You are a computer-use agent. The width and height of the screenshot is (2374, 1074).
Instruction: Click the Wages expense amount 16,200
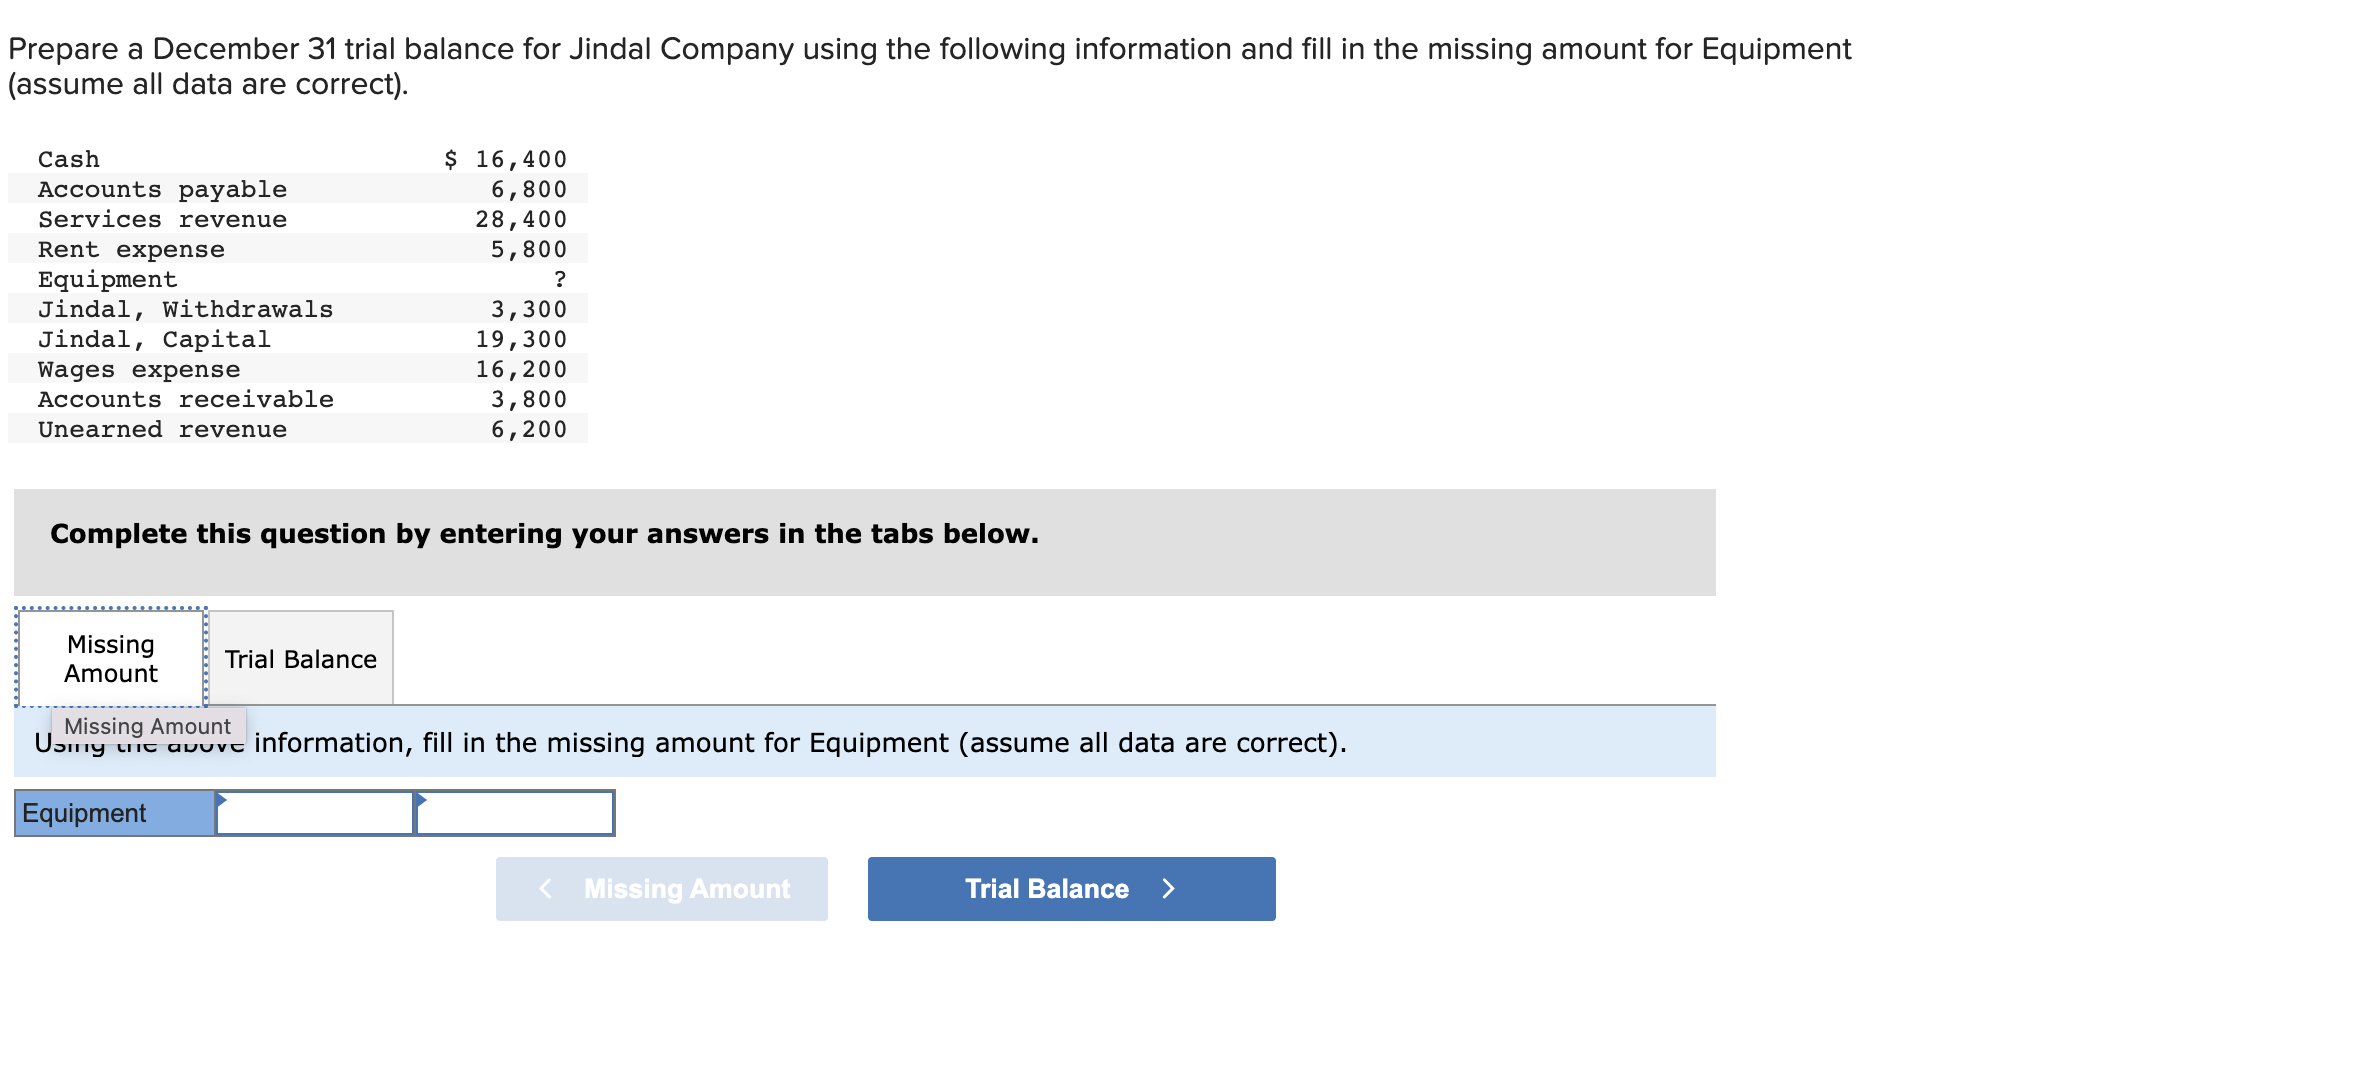[x=520, y=369]
